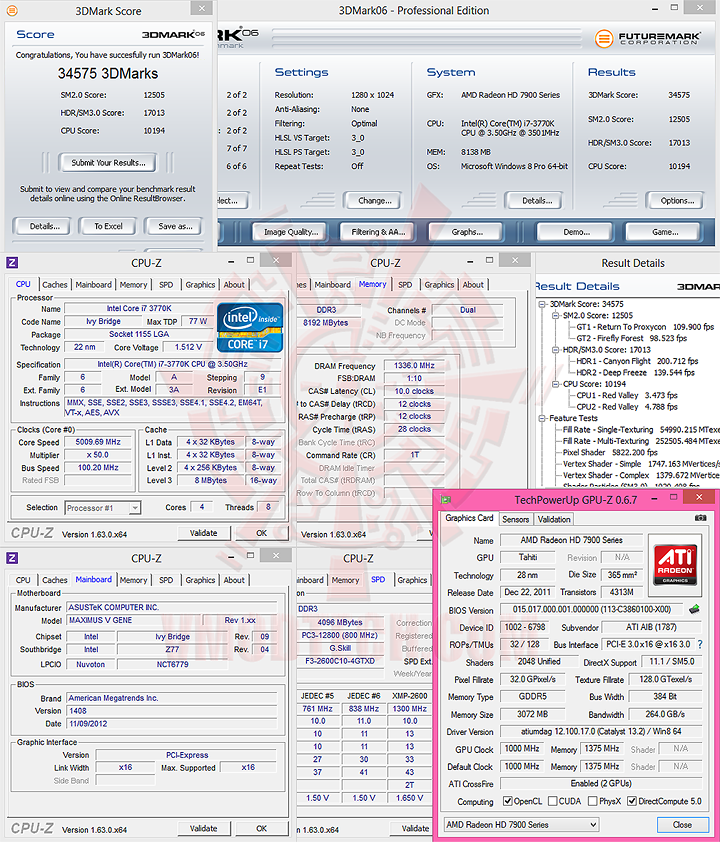Click Options button under Results

point(677,200)
